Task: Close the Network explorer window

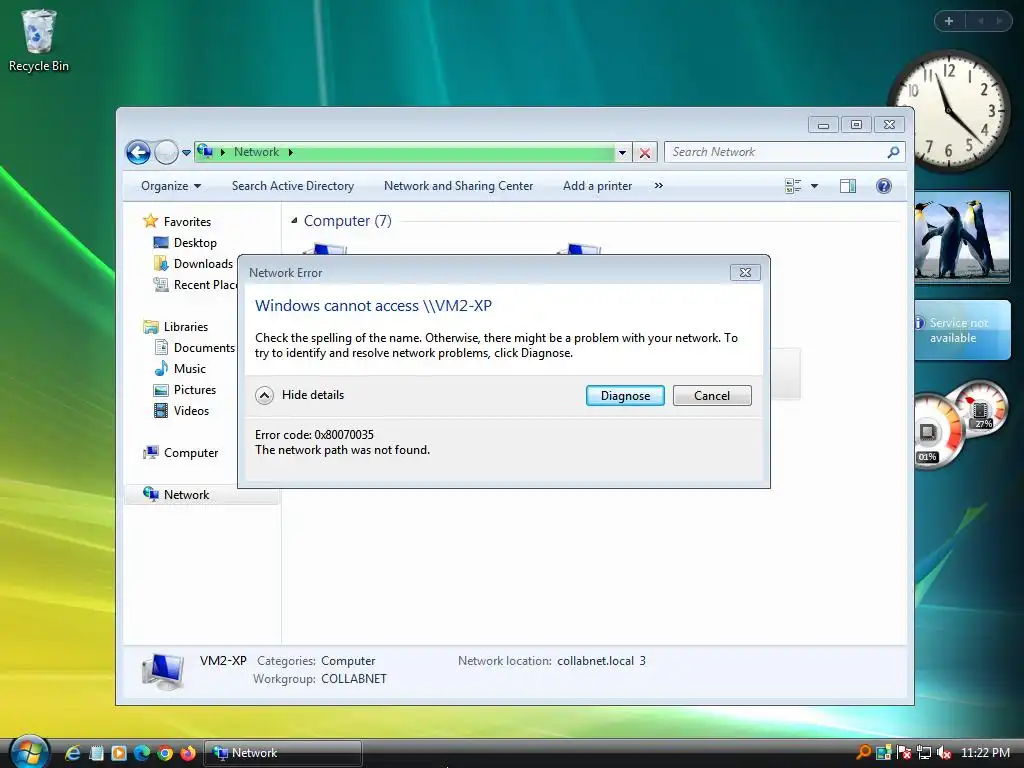Action: coord(889,125)
